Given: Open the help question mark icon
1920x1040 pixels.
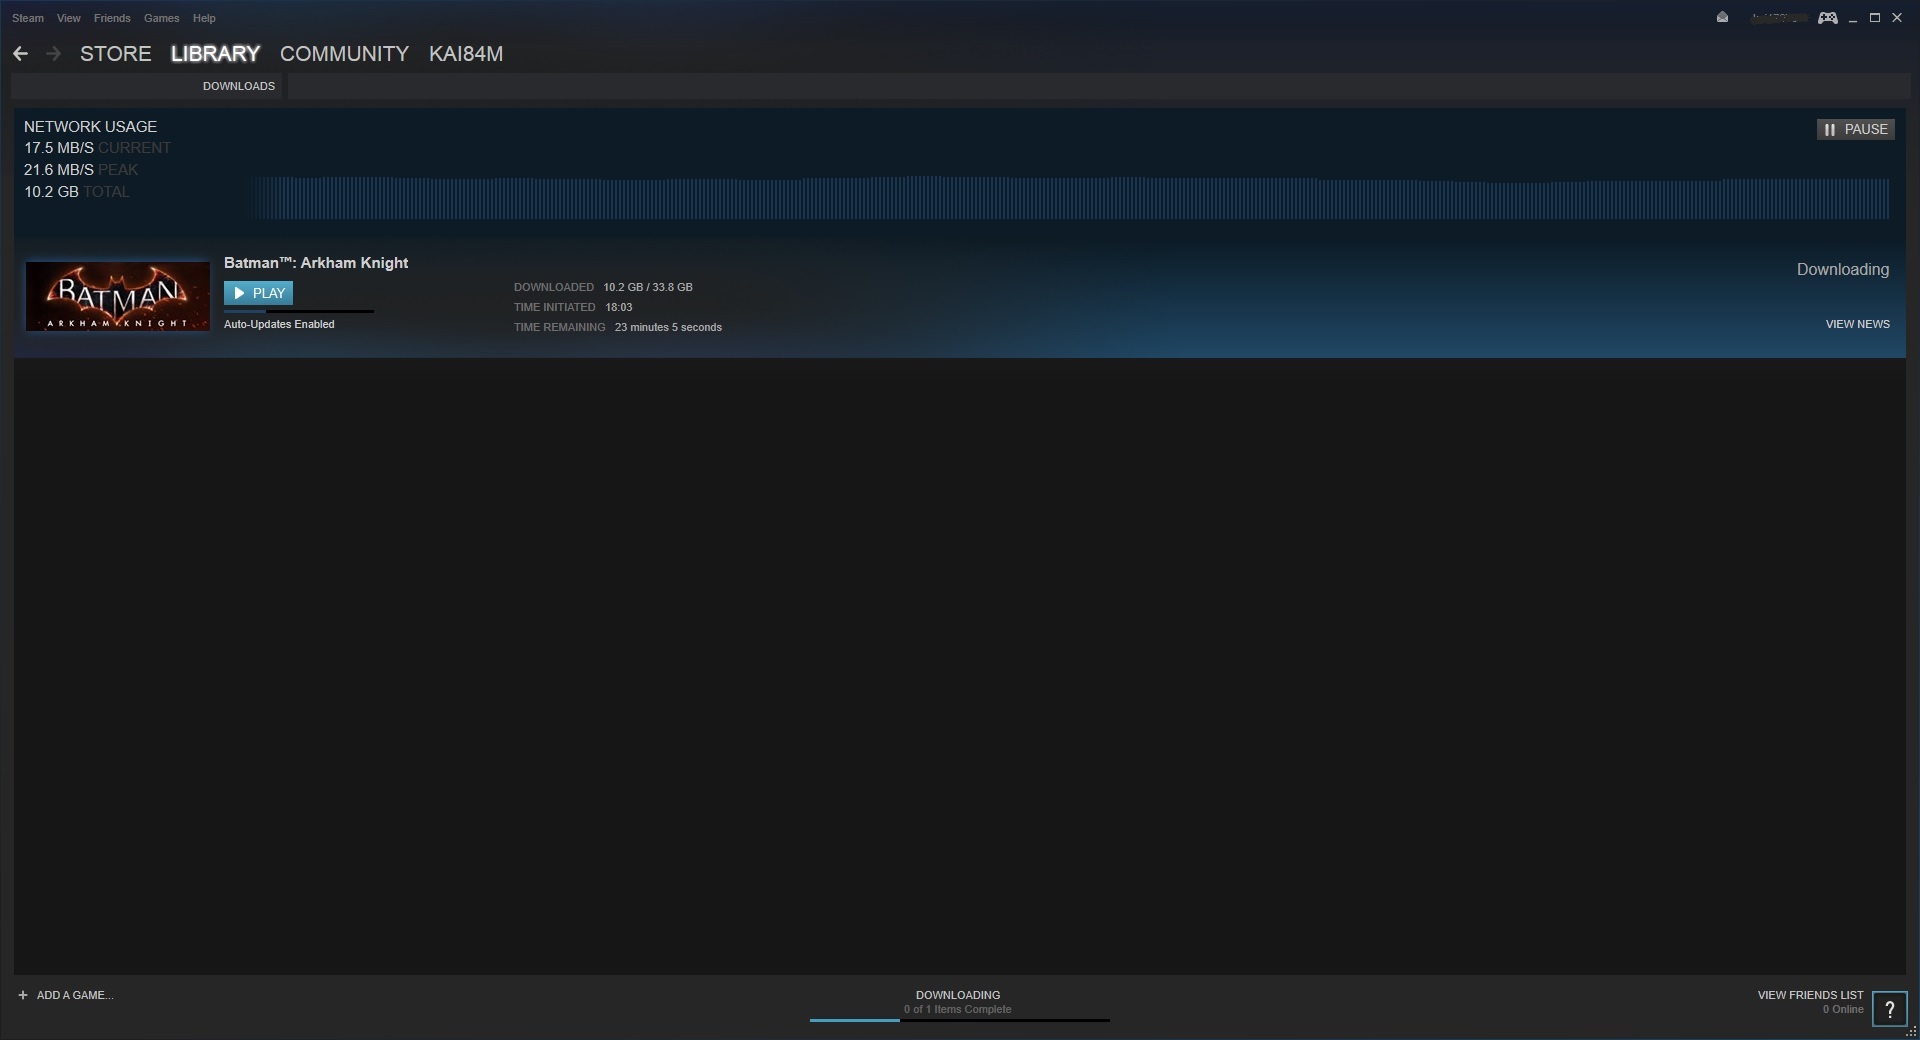Looking at the screenshot, I should click(1889, 1009).
